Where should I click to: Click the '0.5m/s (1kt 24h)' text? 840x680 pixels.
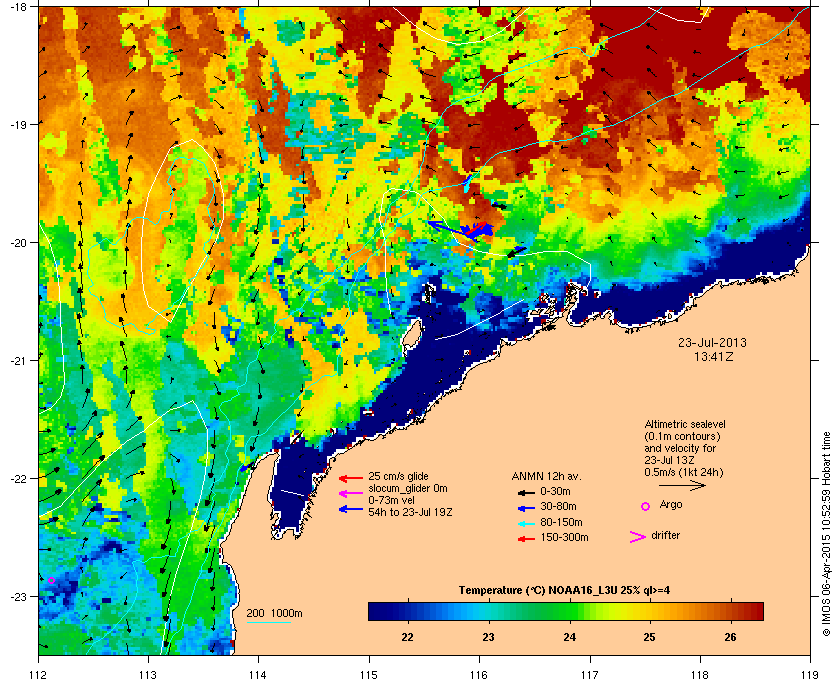pyautogui.click(x=684, y=472)
